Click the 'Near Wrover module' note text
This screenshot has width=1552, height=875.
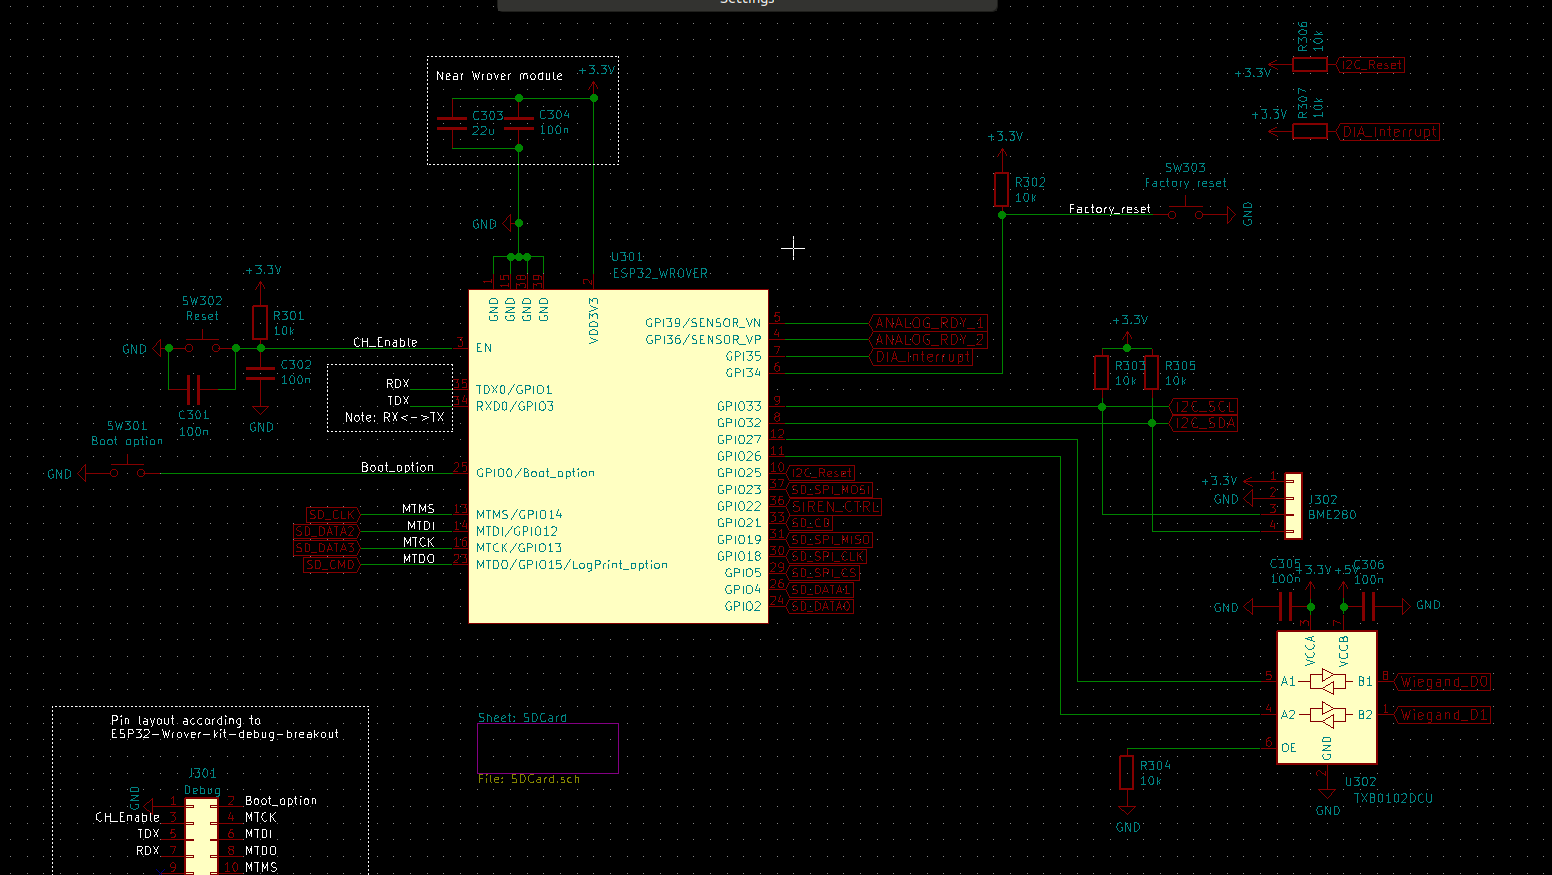[499, 76]
